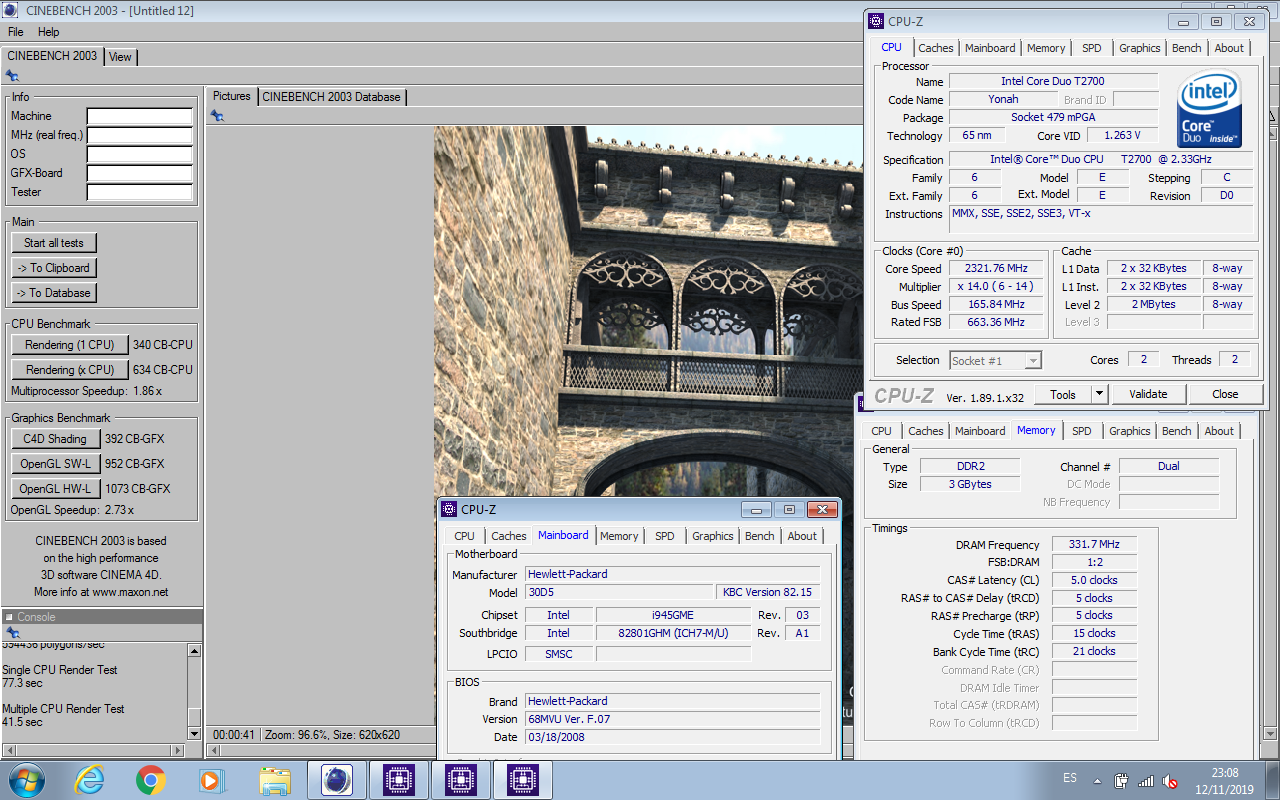The width and height of the screenshot is (1280, 800).
Task: Launch Internet Explorer from taskbar
Action: pos(89,780)
